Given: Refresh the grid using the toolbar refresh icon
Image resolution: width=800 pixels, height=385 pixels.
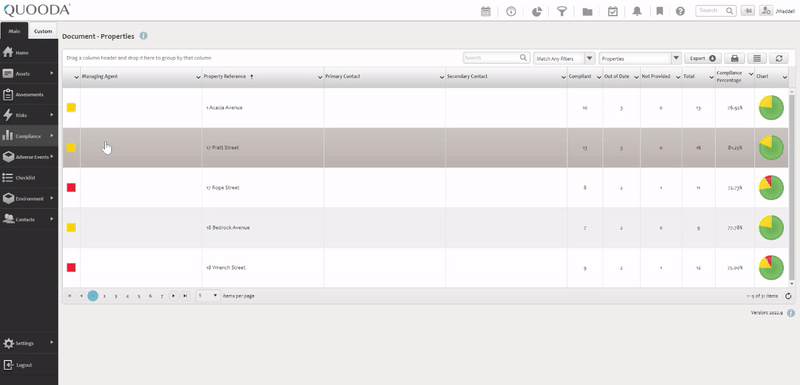Looking at the screenshot, I should coord(779,58).
